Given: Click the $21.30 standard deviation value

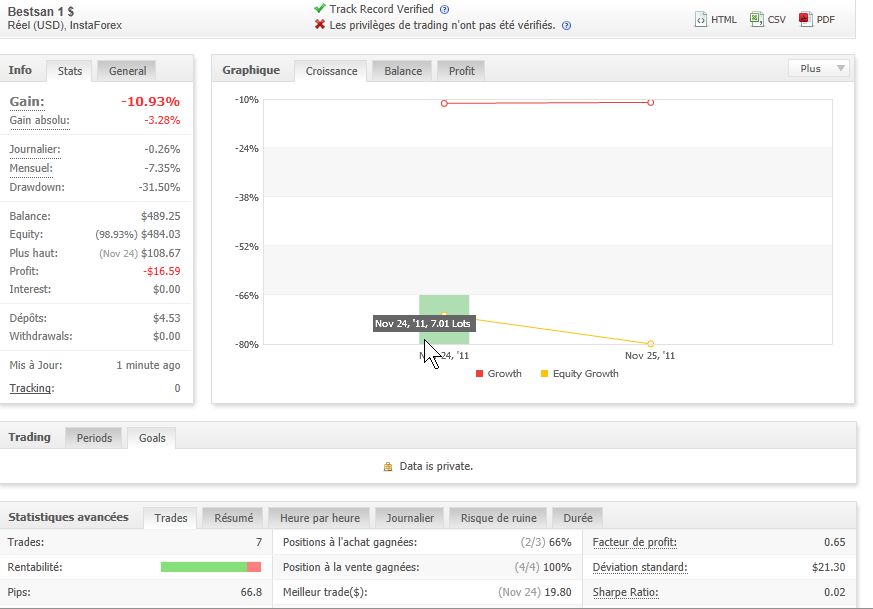Looking at the screenshot, I should tap(828, 567).
